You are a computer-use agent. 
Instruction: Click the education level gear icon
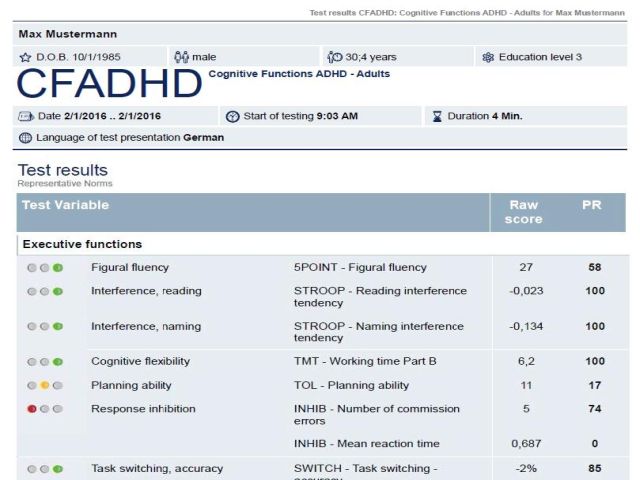coord(488,57)
